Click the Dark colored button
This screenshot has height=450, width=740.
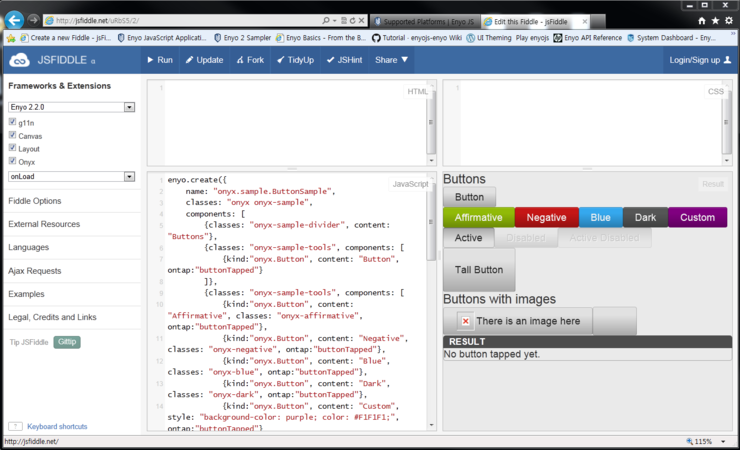645,217
